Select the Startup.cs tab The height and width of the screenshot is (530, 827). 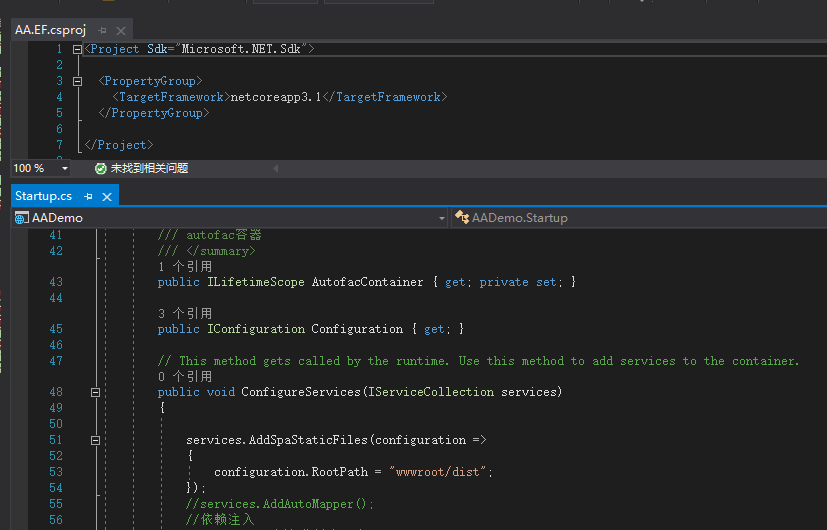coord(43,196)
